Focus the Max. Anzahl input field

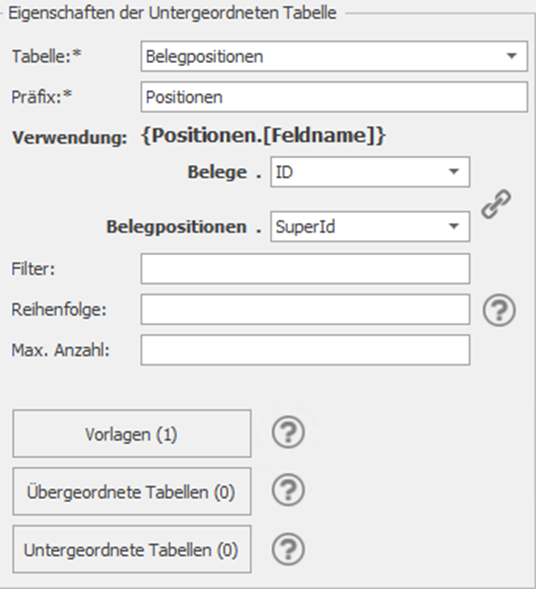pos(305,350)
